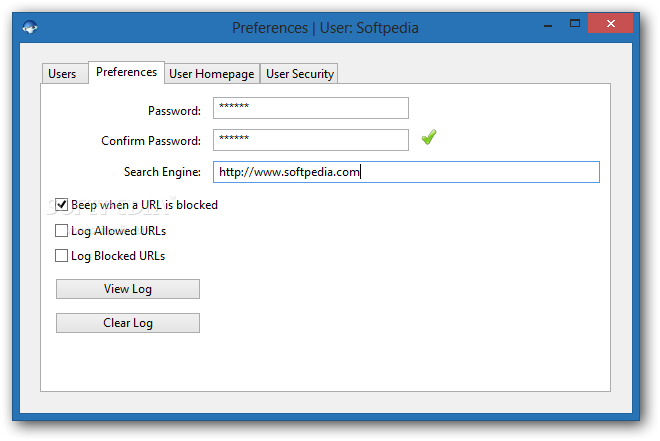Open the View Log button
The height and width of the screenshot is (441, 660).
pos(128,289)
